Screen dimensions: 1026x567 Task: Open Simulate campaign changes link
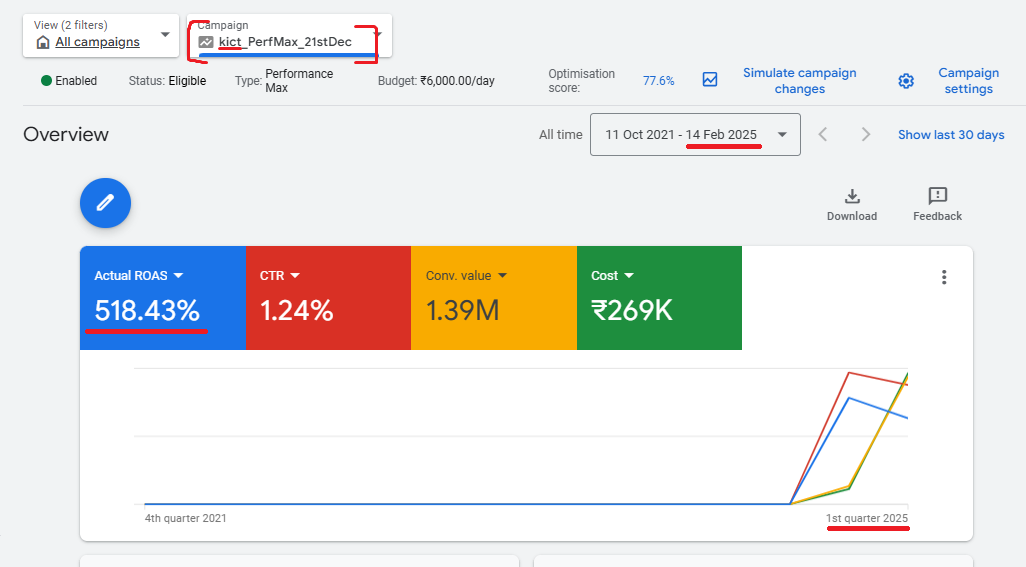(800, 81)
